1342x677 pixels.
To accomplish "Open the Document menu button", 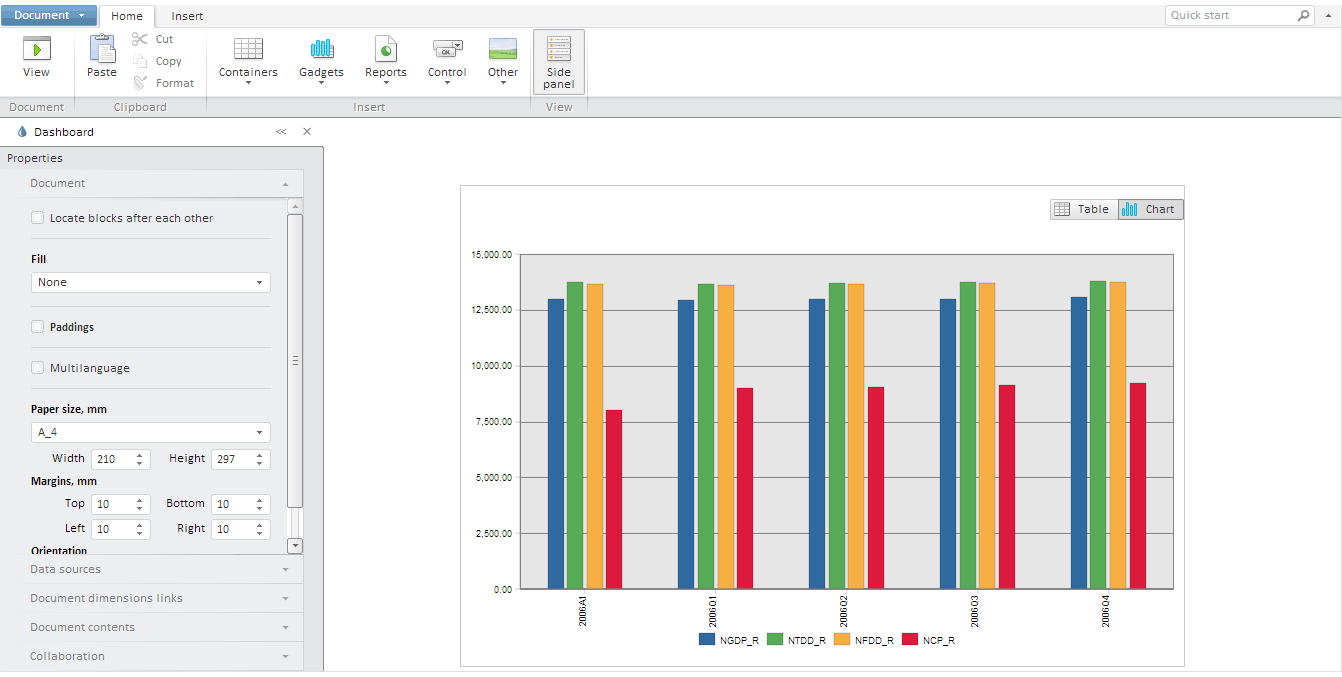I will [x=49, y=16].
